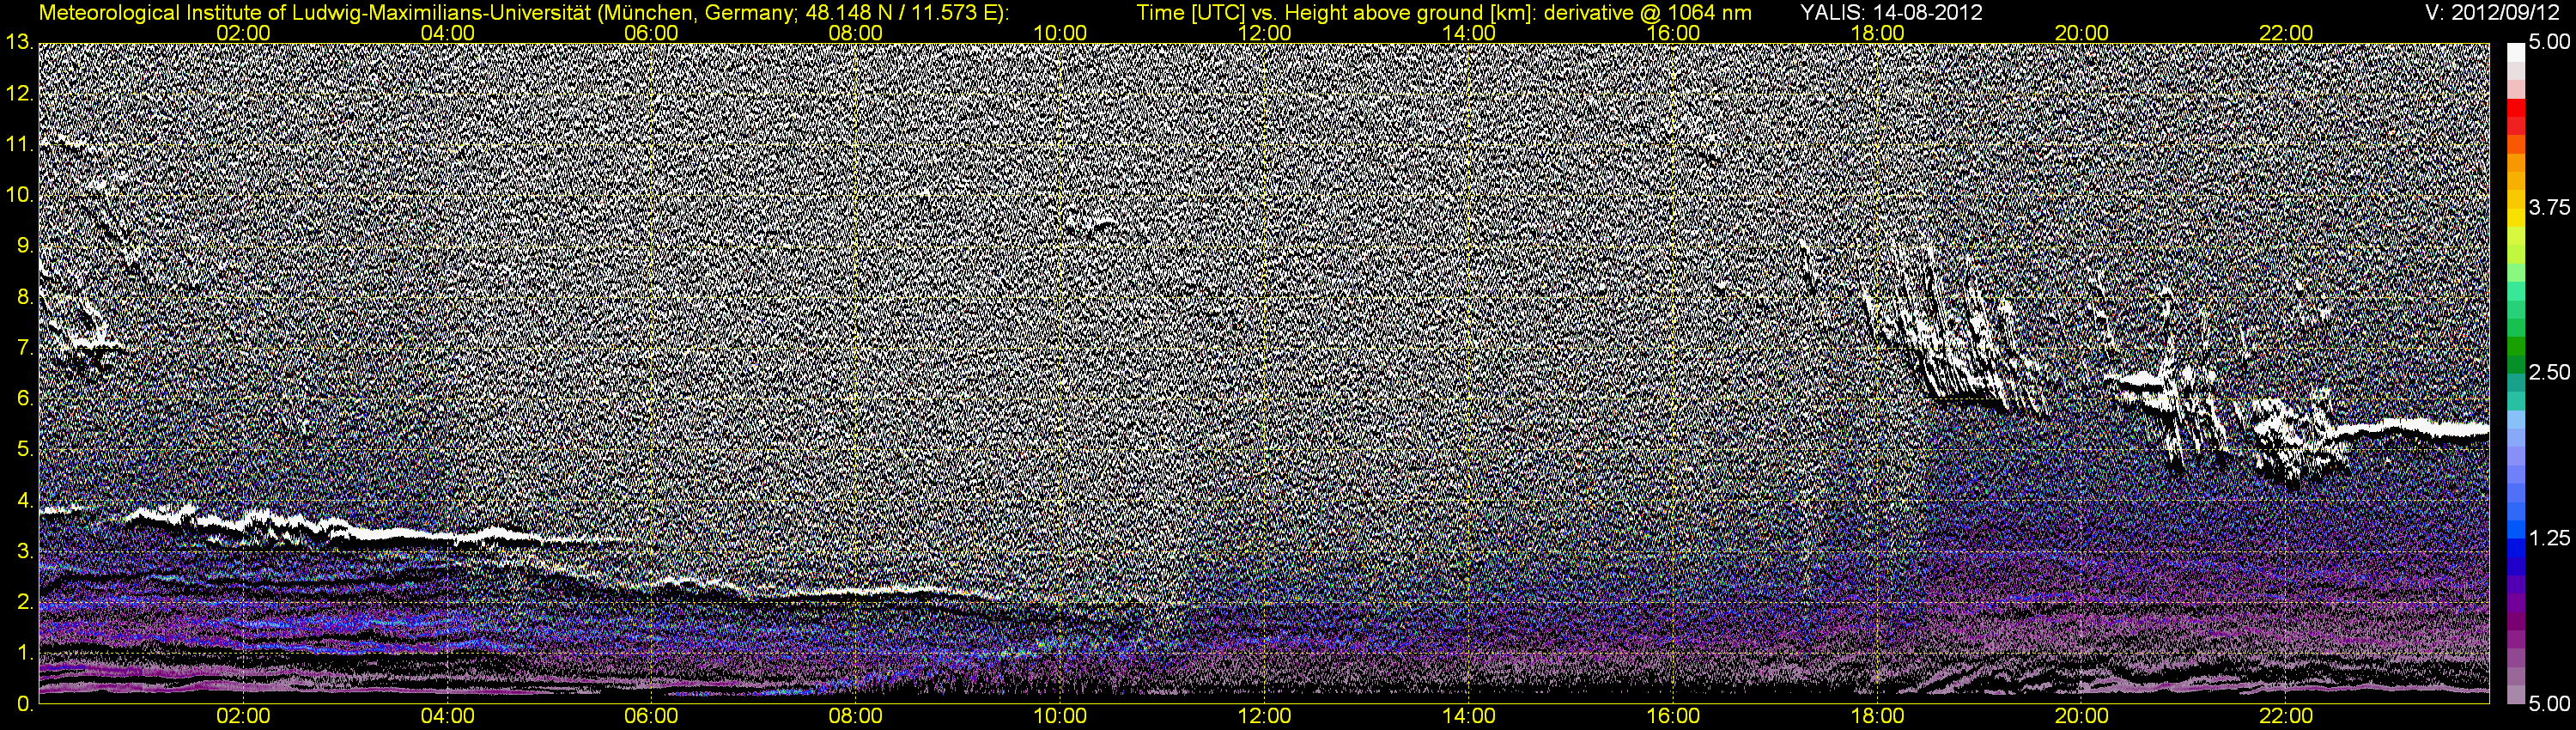Click the 9 km height axis label
Image resolution: width=2576 pixels, height=730 pixels.
tap(24, 246)
